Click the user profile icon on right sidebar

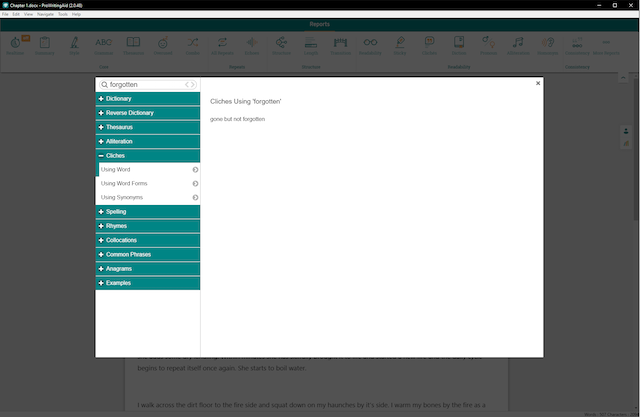pos(626,131)
